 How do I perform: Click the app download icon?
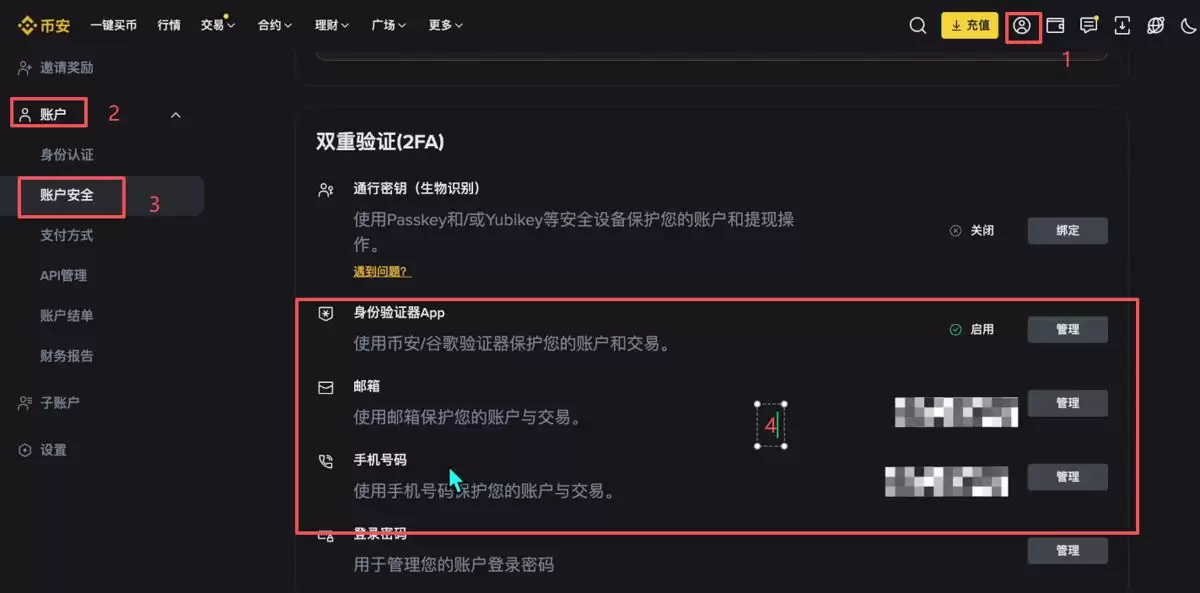click(1121, 26)
